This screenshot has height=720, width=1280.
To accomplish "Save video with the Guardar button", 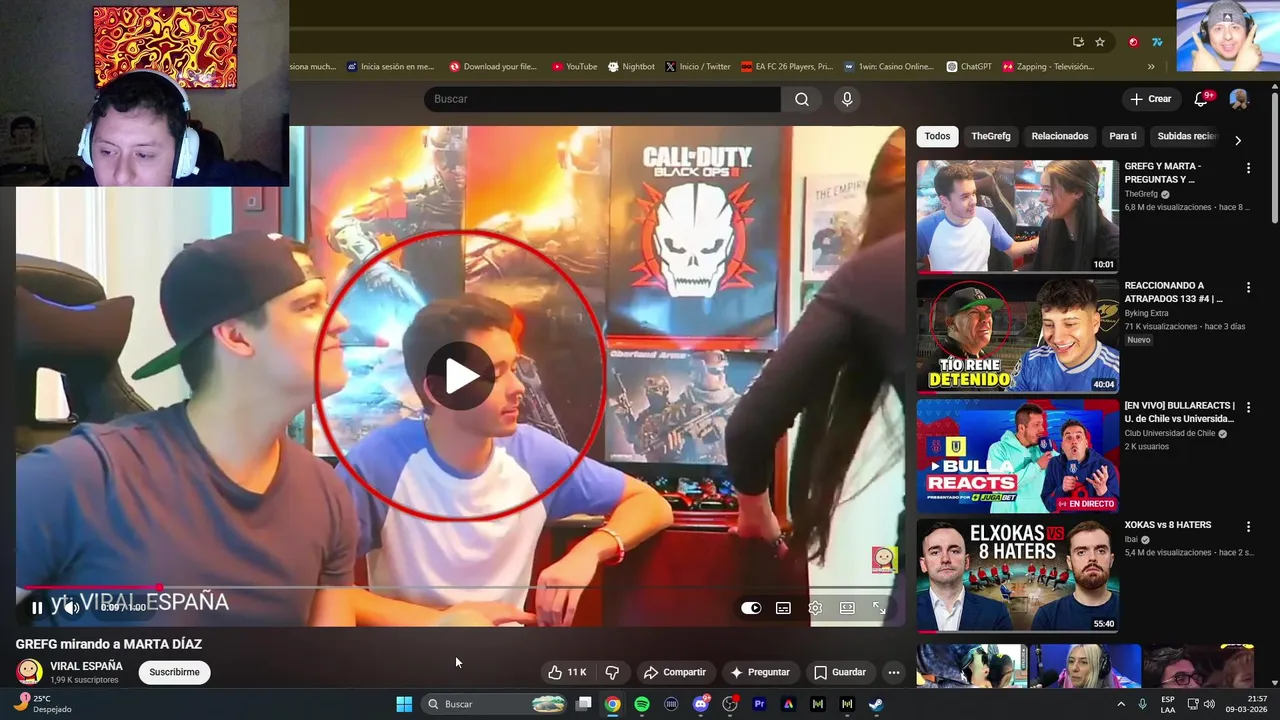I will [840, 672].
